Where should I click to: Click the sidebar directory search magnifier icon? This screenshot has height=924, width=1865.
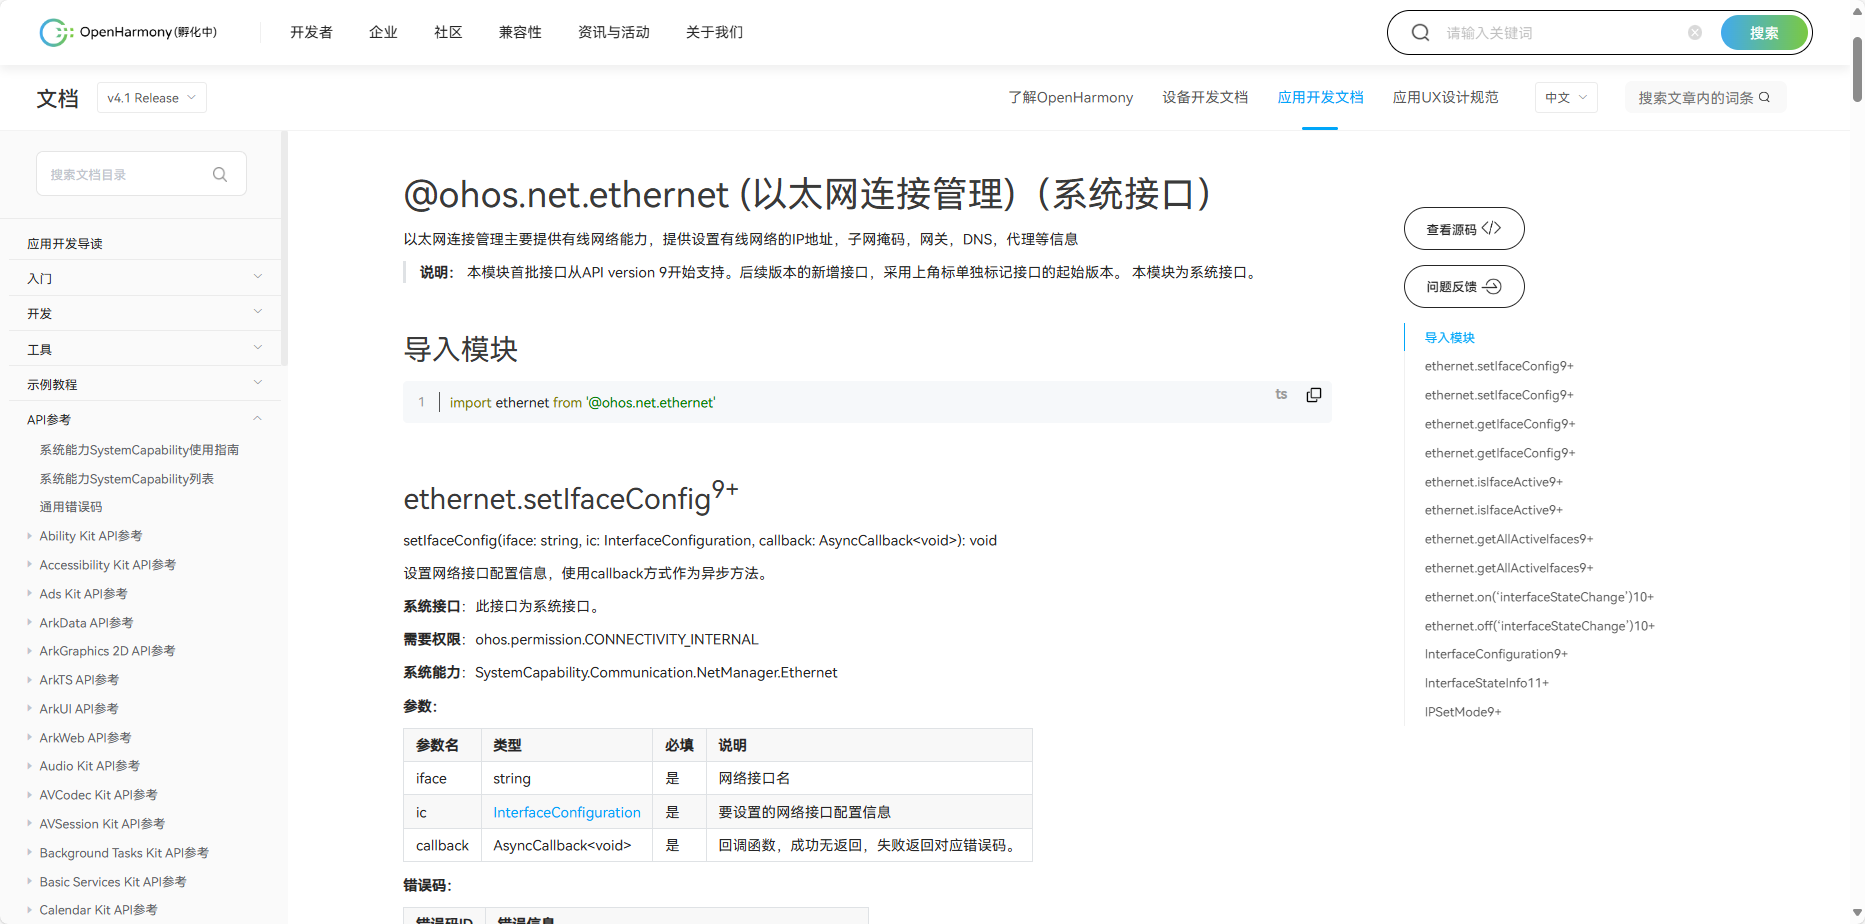tap(220, 174)
